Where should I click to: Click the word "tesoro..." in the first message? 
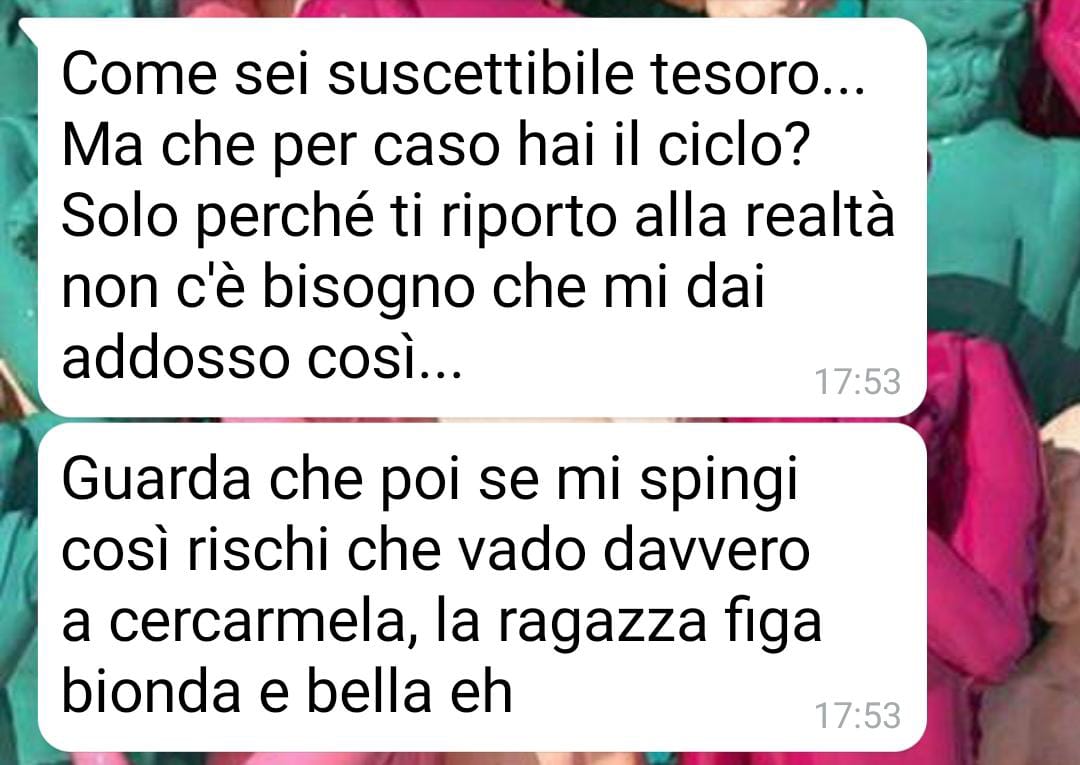pyautogui.click(x=757, y=74)
